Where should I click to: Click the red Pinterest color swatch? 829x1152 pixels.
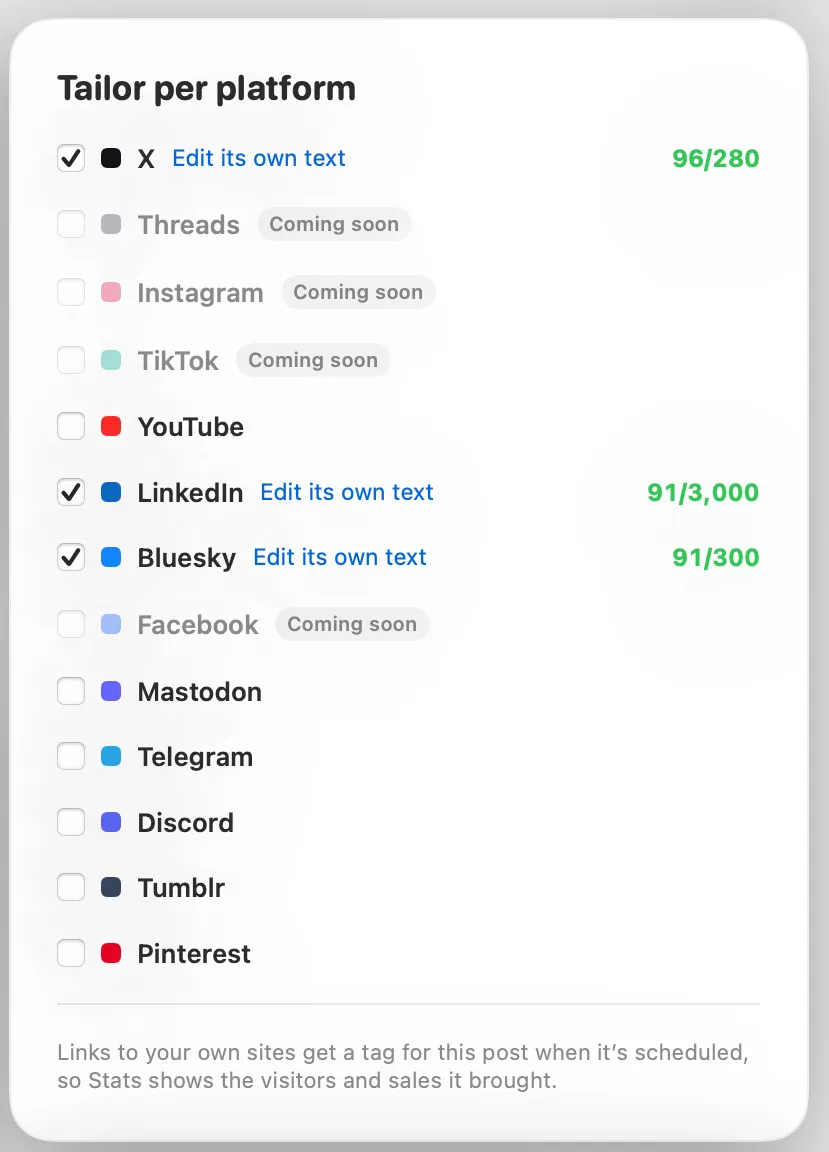point(111,954)
